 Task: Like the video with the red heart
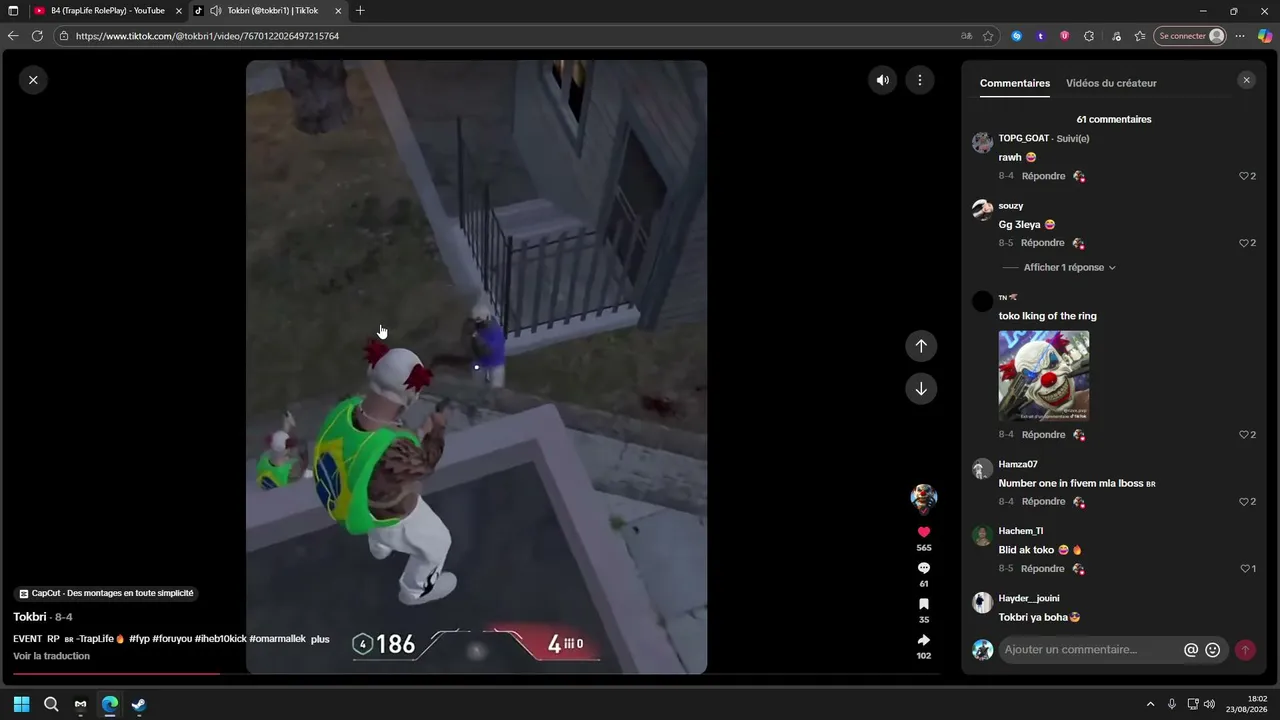[924, 532]
